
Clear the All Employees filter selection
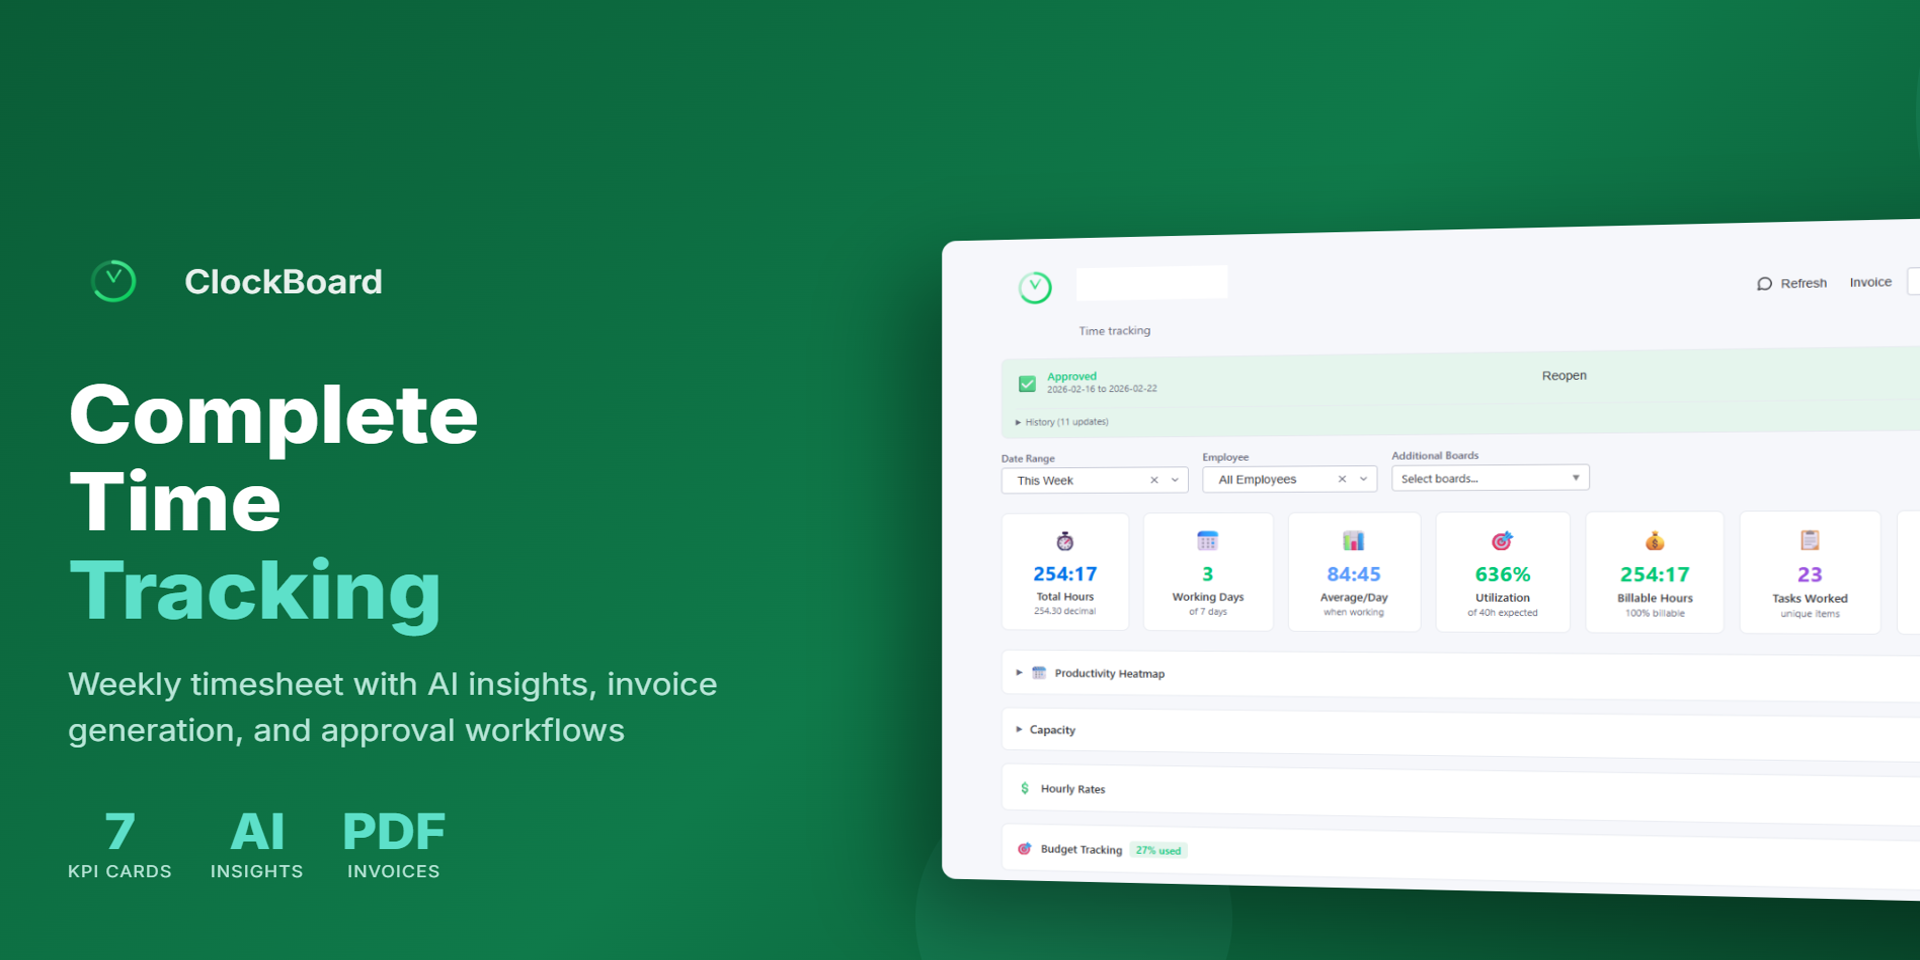(1342, 479)
